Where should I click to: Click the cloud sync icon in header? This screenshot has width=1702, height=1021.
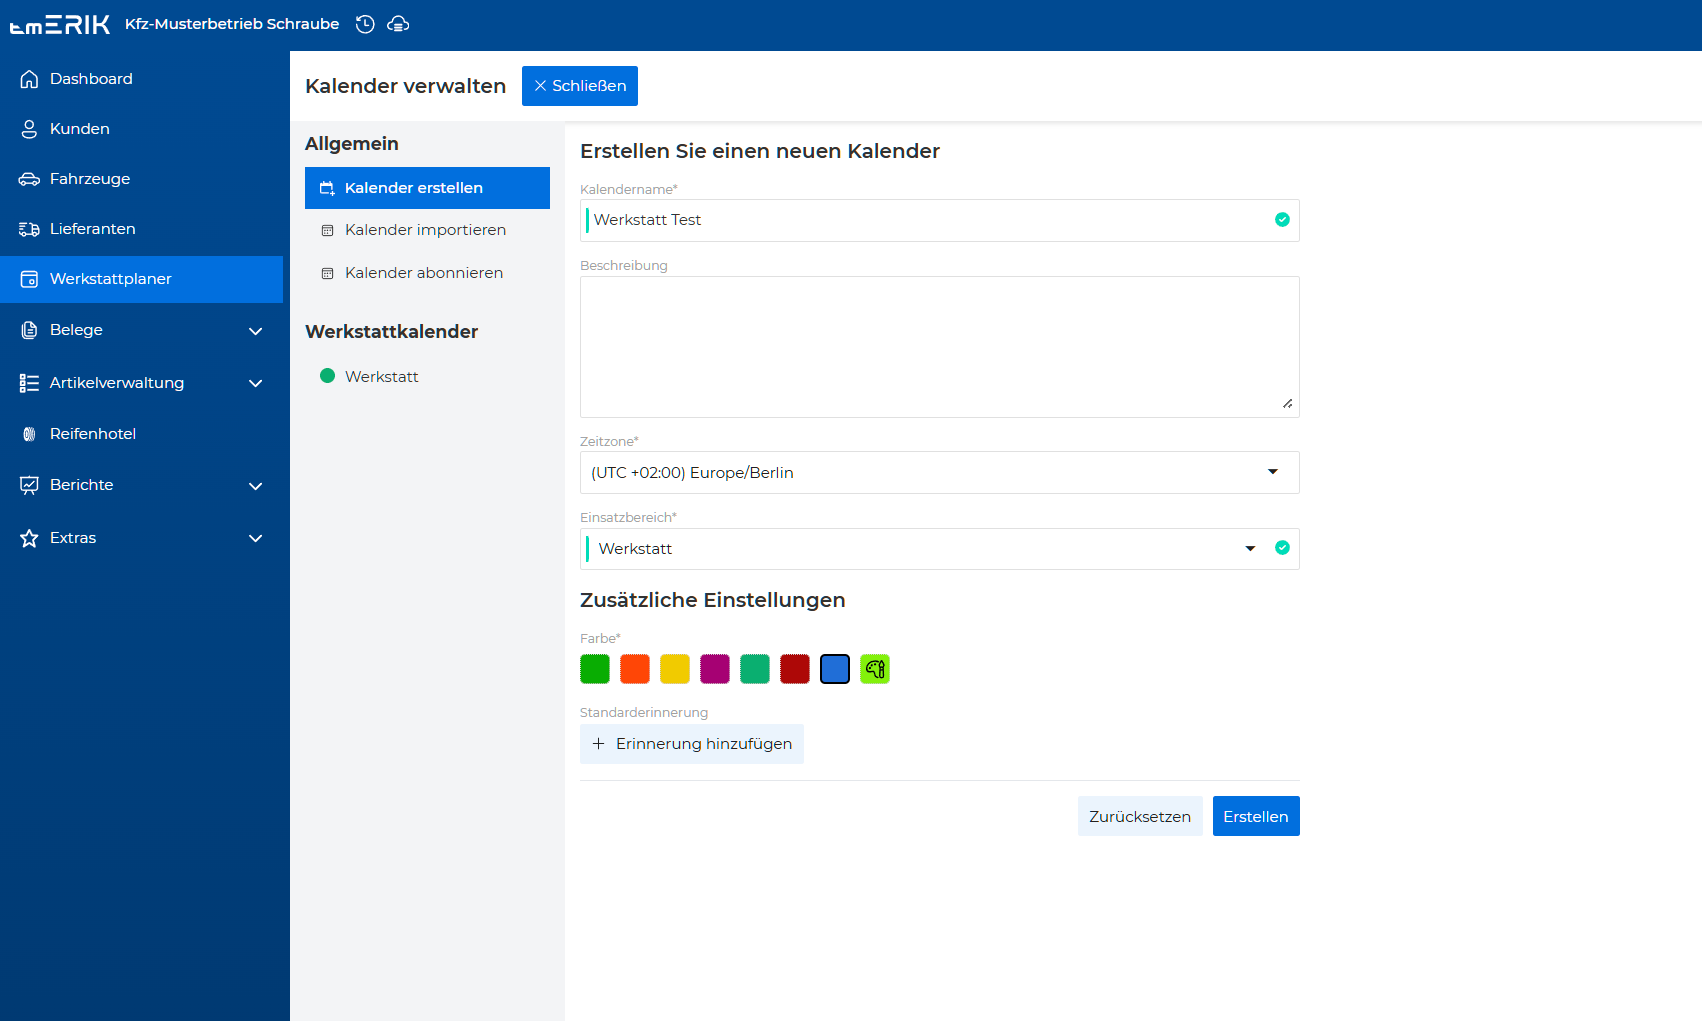398,24
